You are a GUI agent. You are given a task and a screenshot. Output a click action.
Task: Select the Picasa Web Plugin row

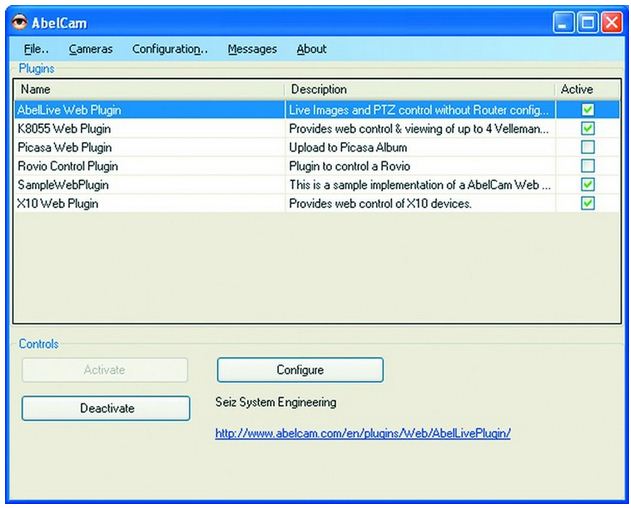317,147
